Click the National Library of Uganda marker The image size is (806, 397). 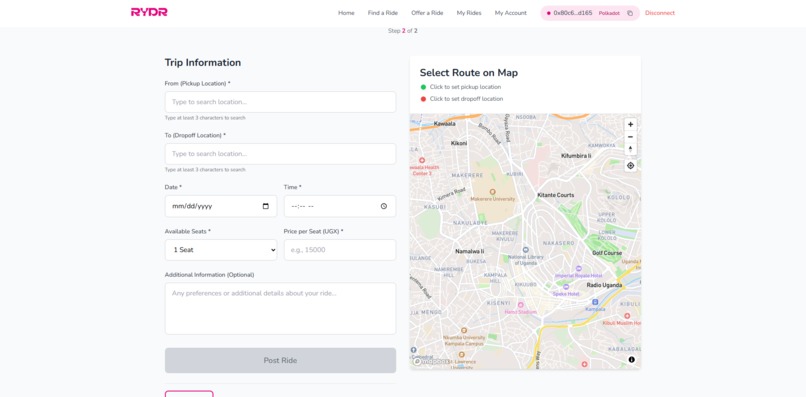pos(525,250)
